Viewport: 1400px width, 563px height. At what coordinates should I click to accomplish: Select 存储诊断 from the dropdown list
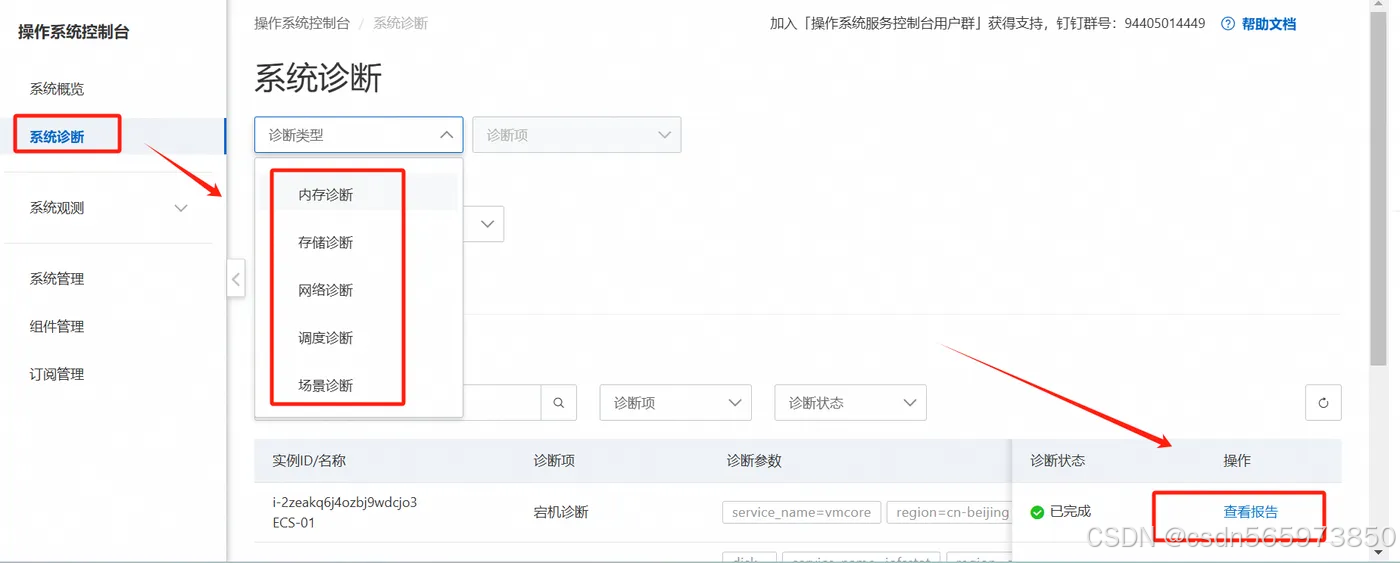[358, 243]
